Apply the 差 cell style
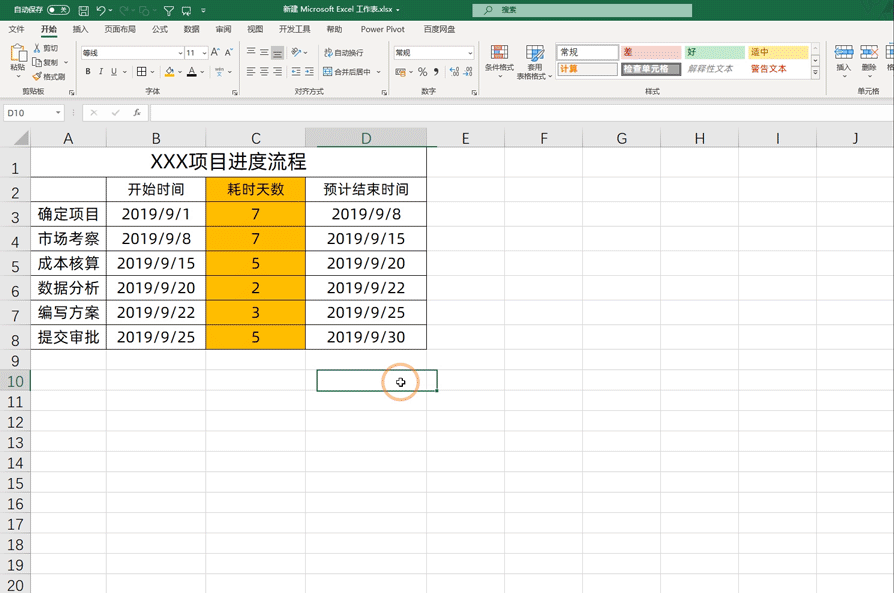Screen dimensions: 894x593 coord(651,52)
